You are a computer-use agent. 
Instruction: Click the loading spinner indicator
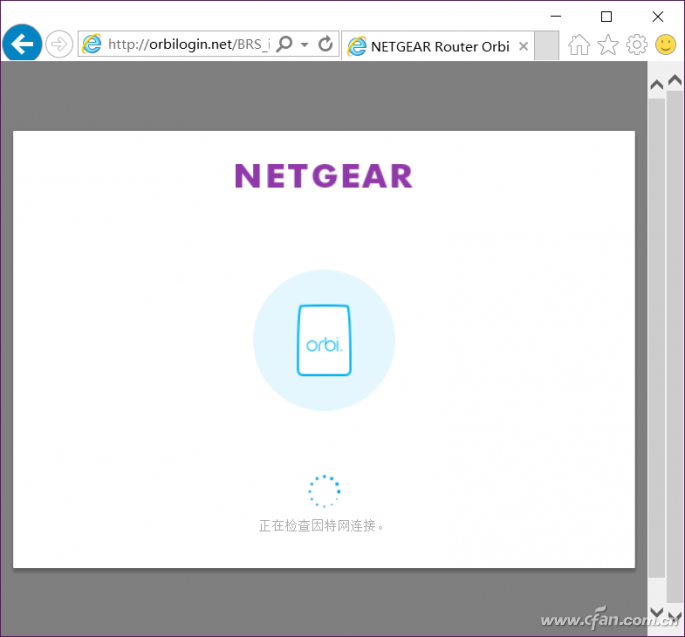(324, 491)
